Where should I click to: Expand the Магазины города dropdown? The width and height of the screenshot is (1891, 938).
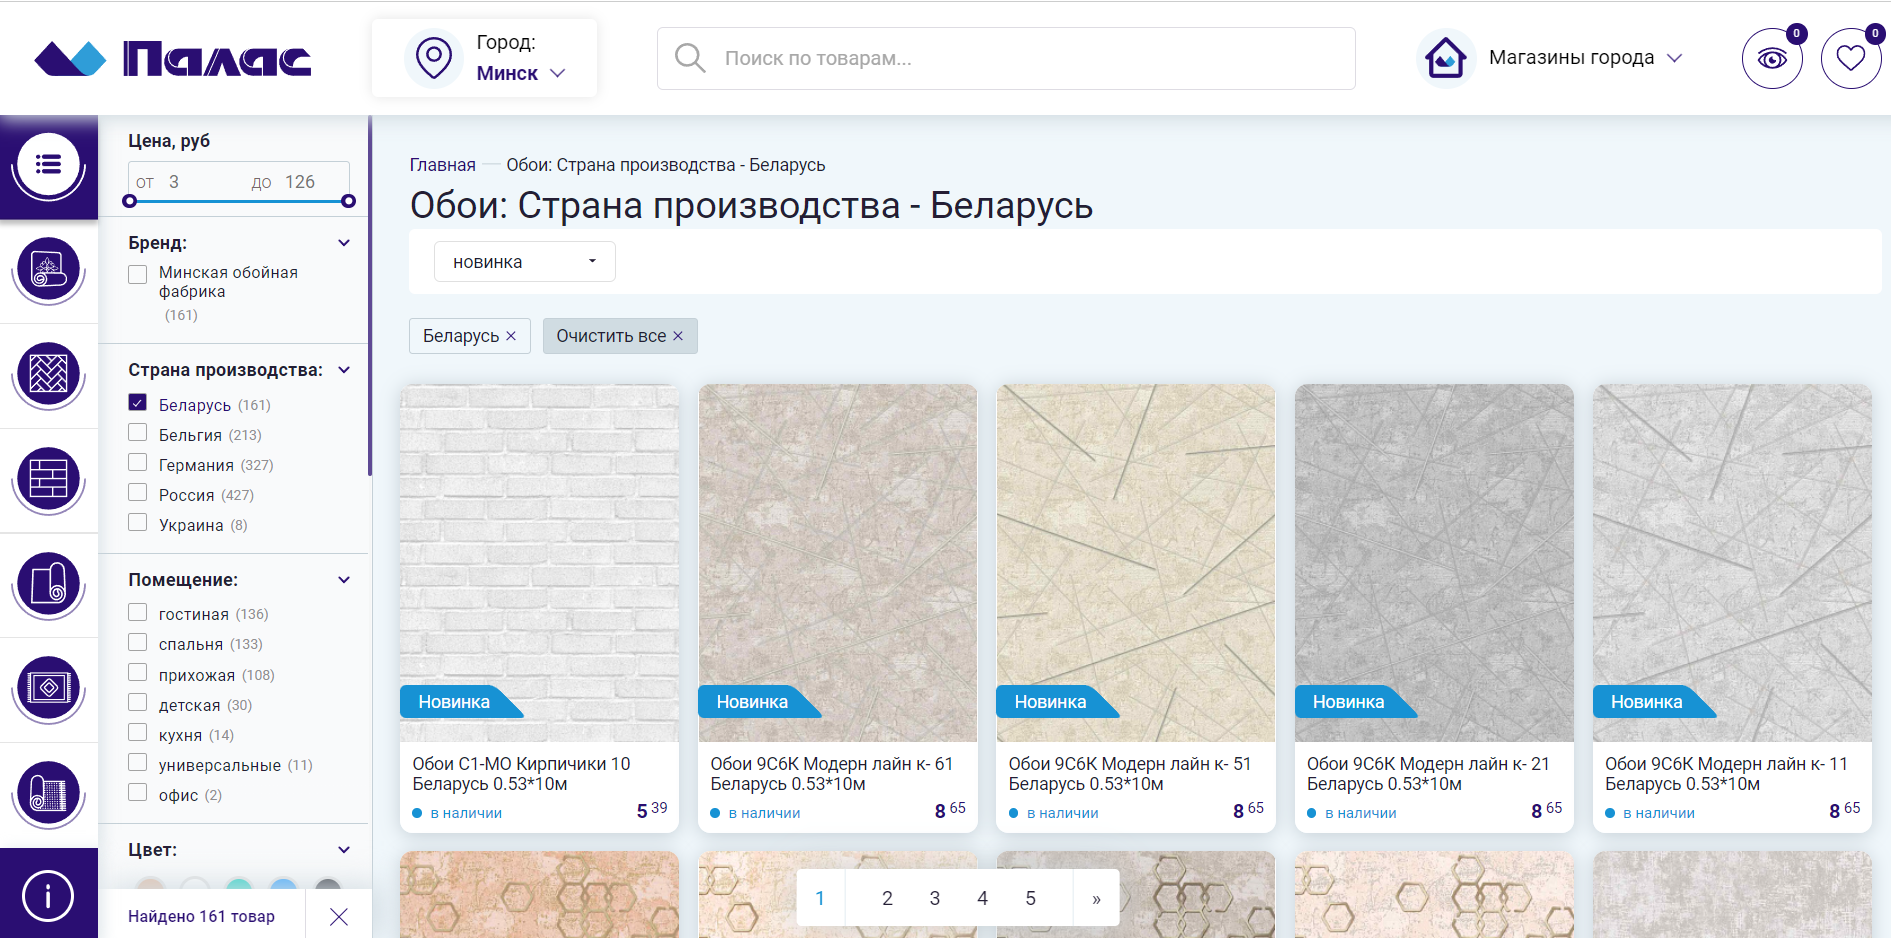(x=1585, y=58)
